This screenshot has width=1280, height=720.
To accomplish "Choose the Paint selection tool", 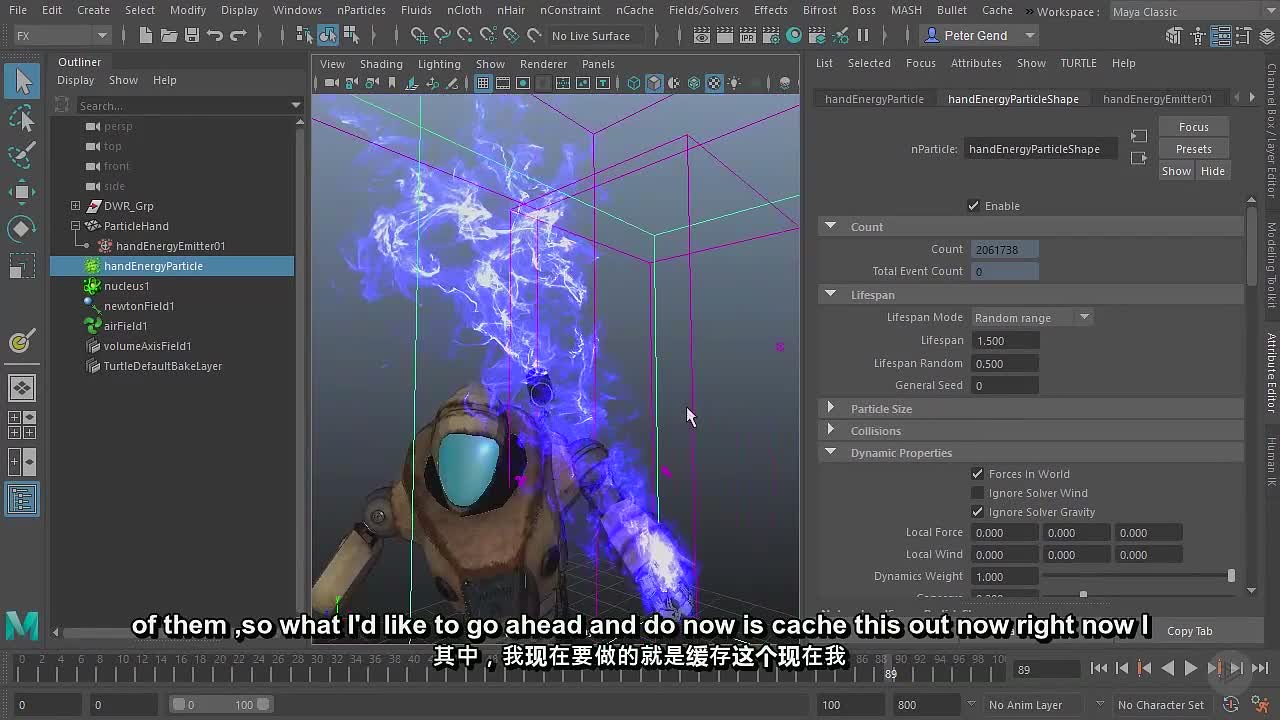I will tap(22, 155).
